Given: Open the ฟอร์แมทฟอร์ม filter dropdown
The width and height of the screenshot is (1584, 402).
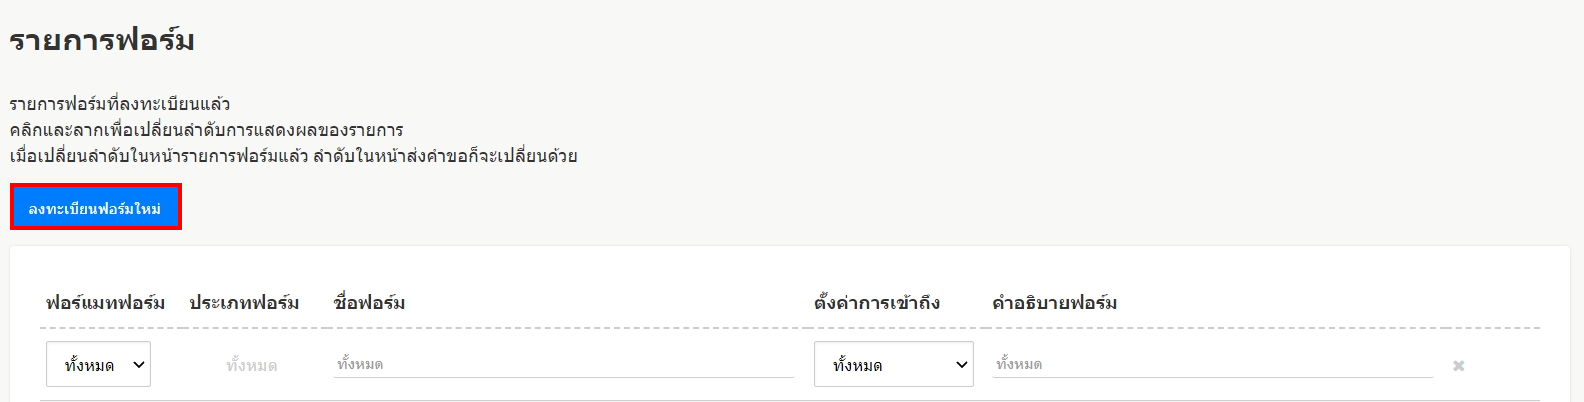Looking at the screenshot, I should click(98, 365).
